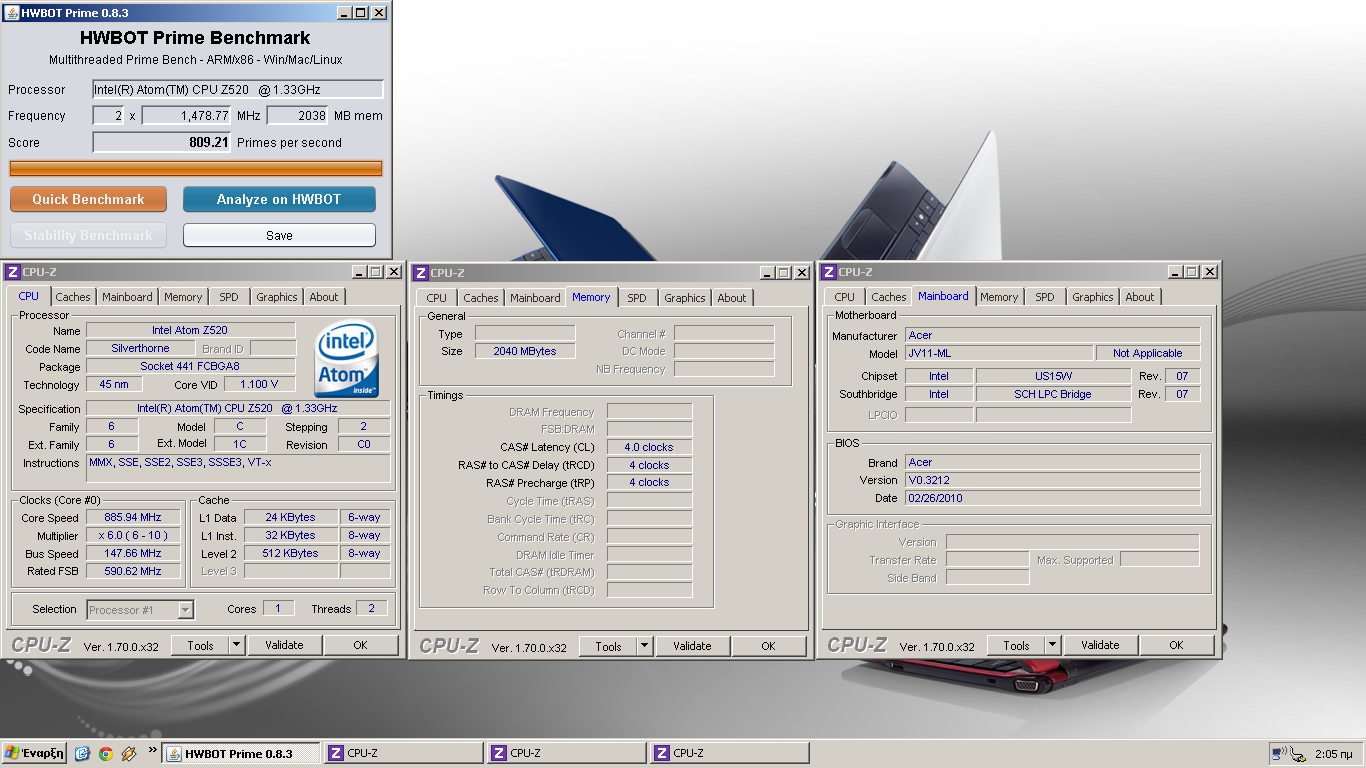Click OK in the Memory tab CPU-Z window

[x=768, y=646]
